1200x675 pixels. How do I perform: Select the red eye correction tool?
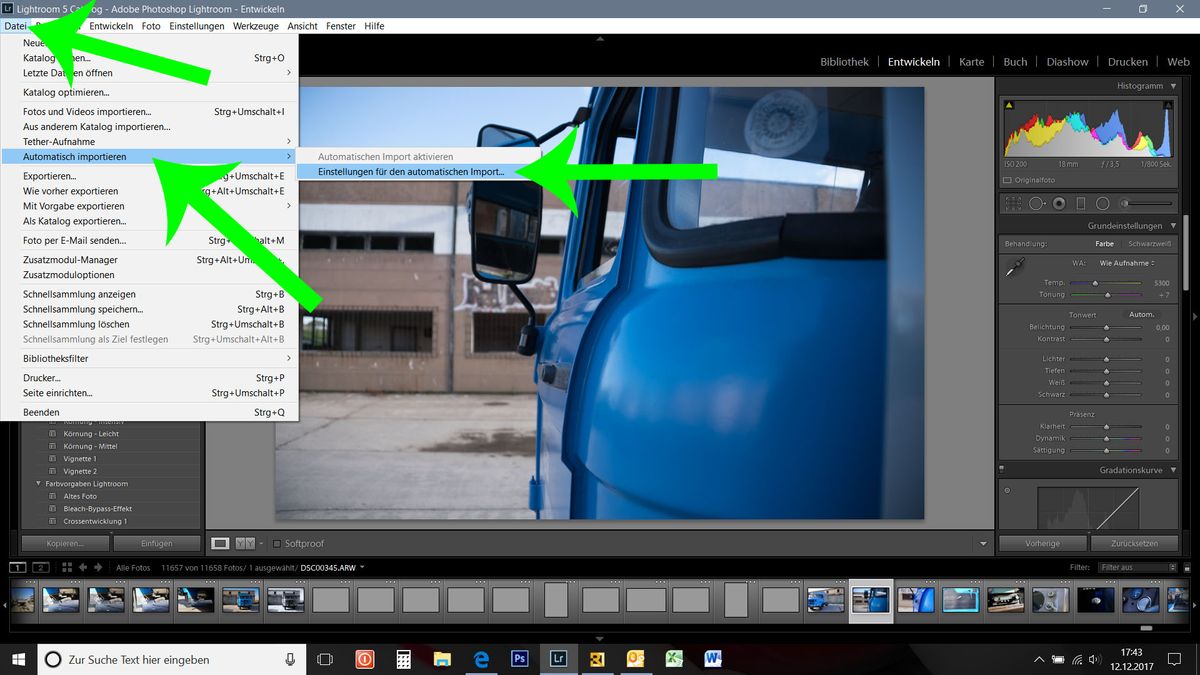point(1059,203)
